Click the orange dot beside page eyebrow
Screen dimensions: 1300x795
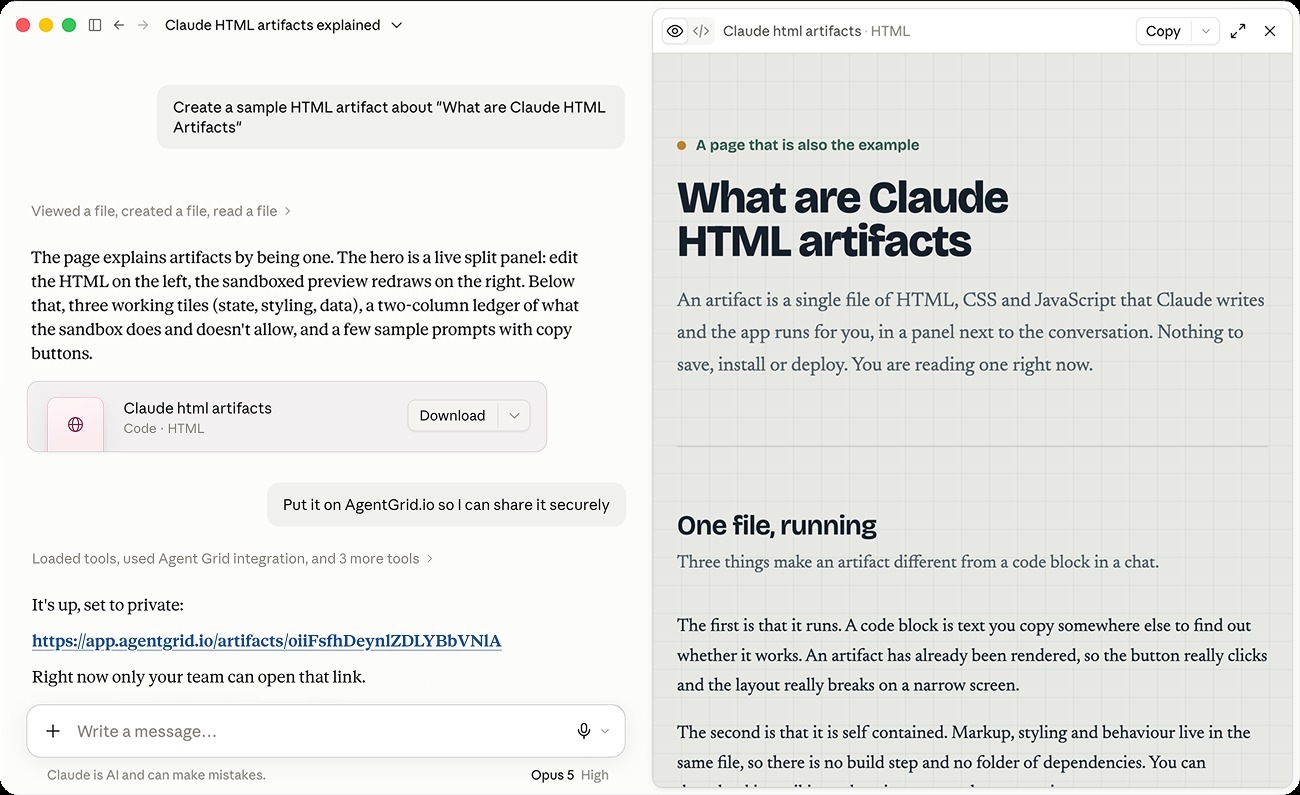tap(682, 145)
